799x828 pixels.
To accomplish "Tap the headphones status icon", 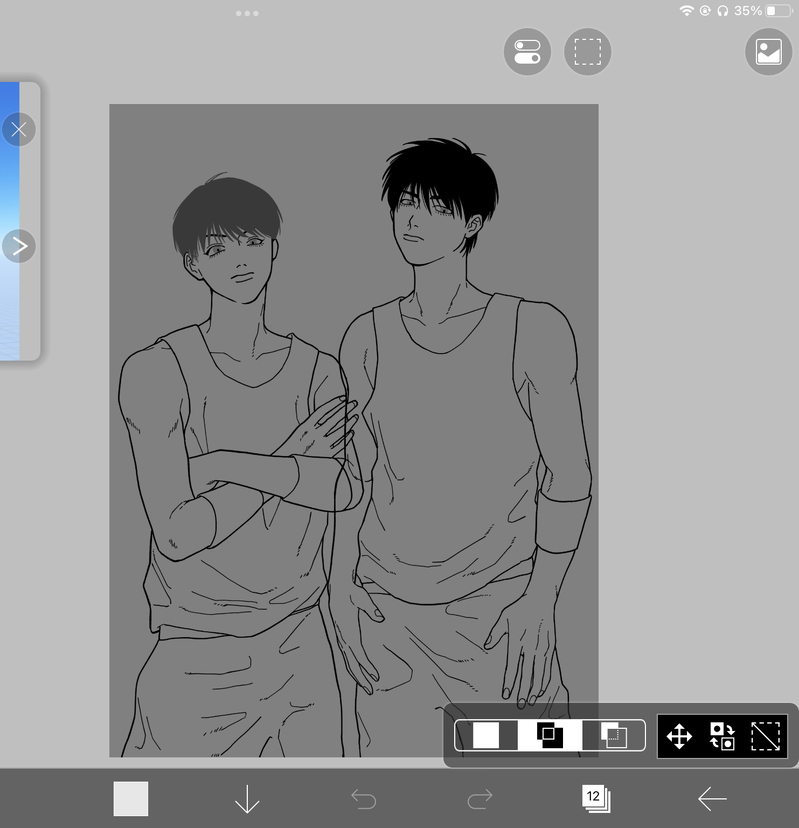I will tap(722, 11).
